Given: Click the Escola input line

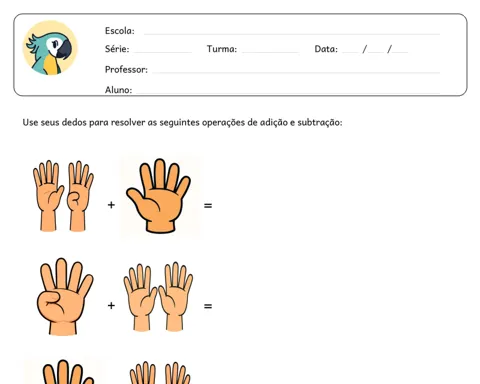Looking at the screenshot, I should [292, 33].
